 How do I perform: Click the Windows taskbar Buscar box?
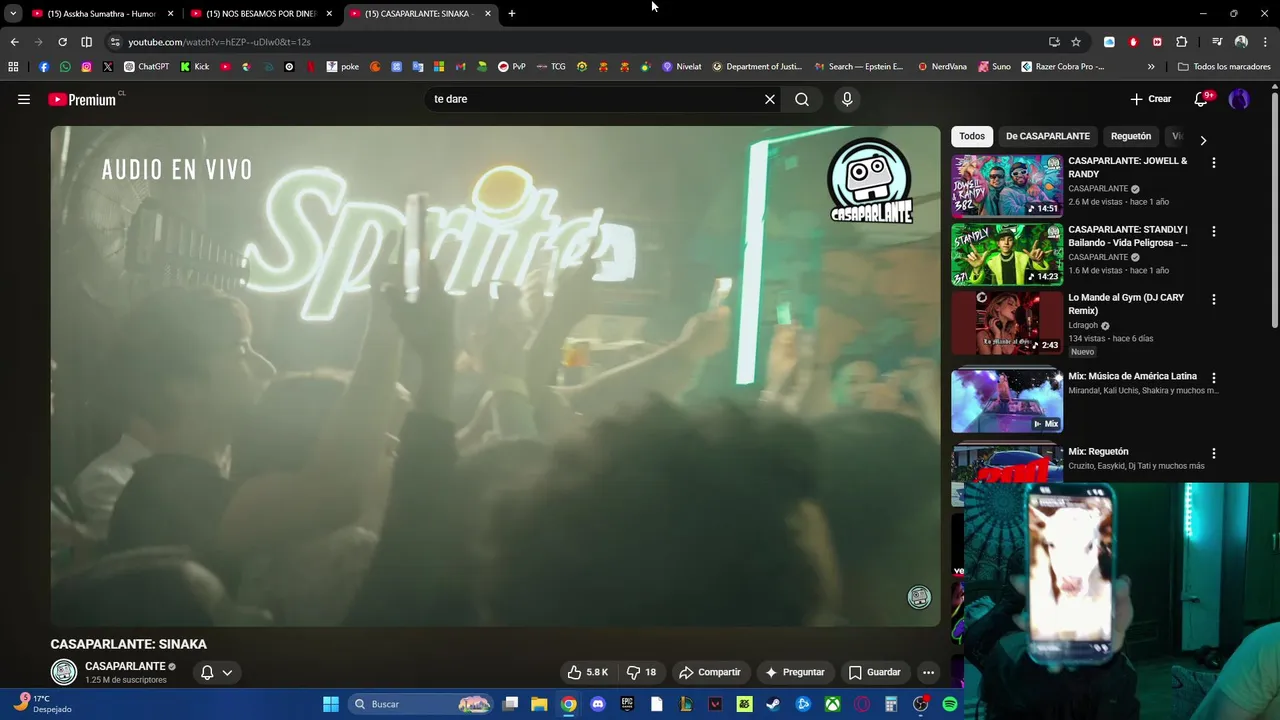tap(420, 704)
